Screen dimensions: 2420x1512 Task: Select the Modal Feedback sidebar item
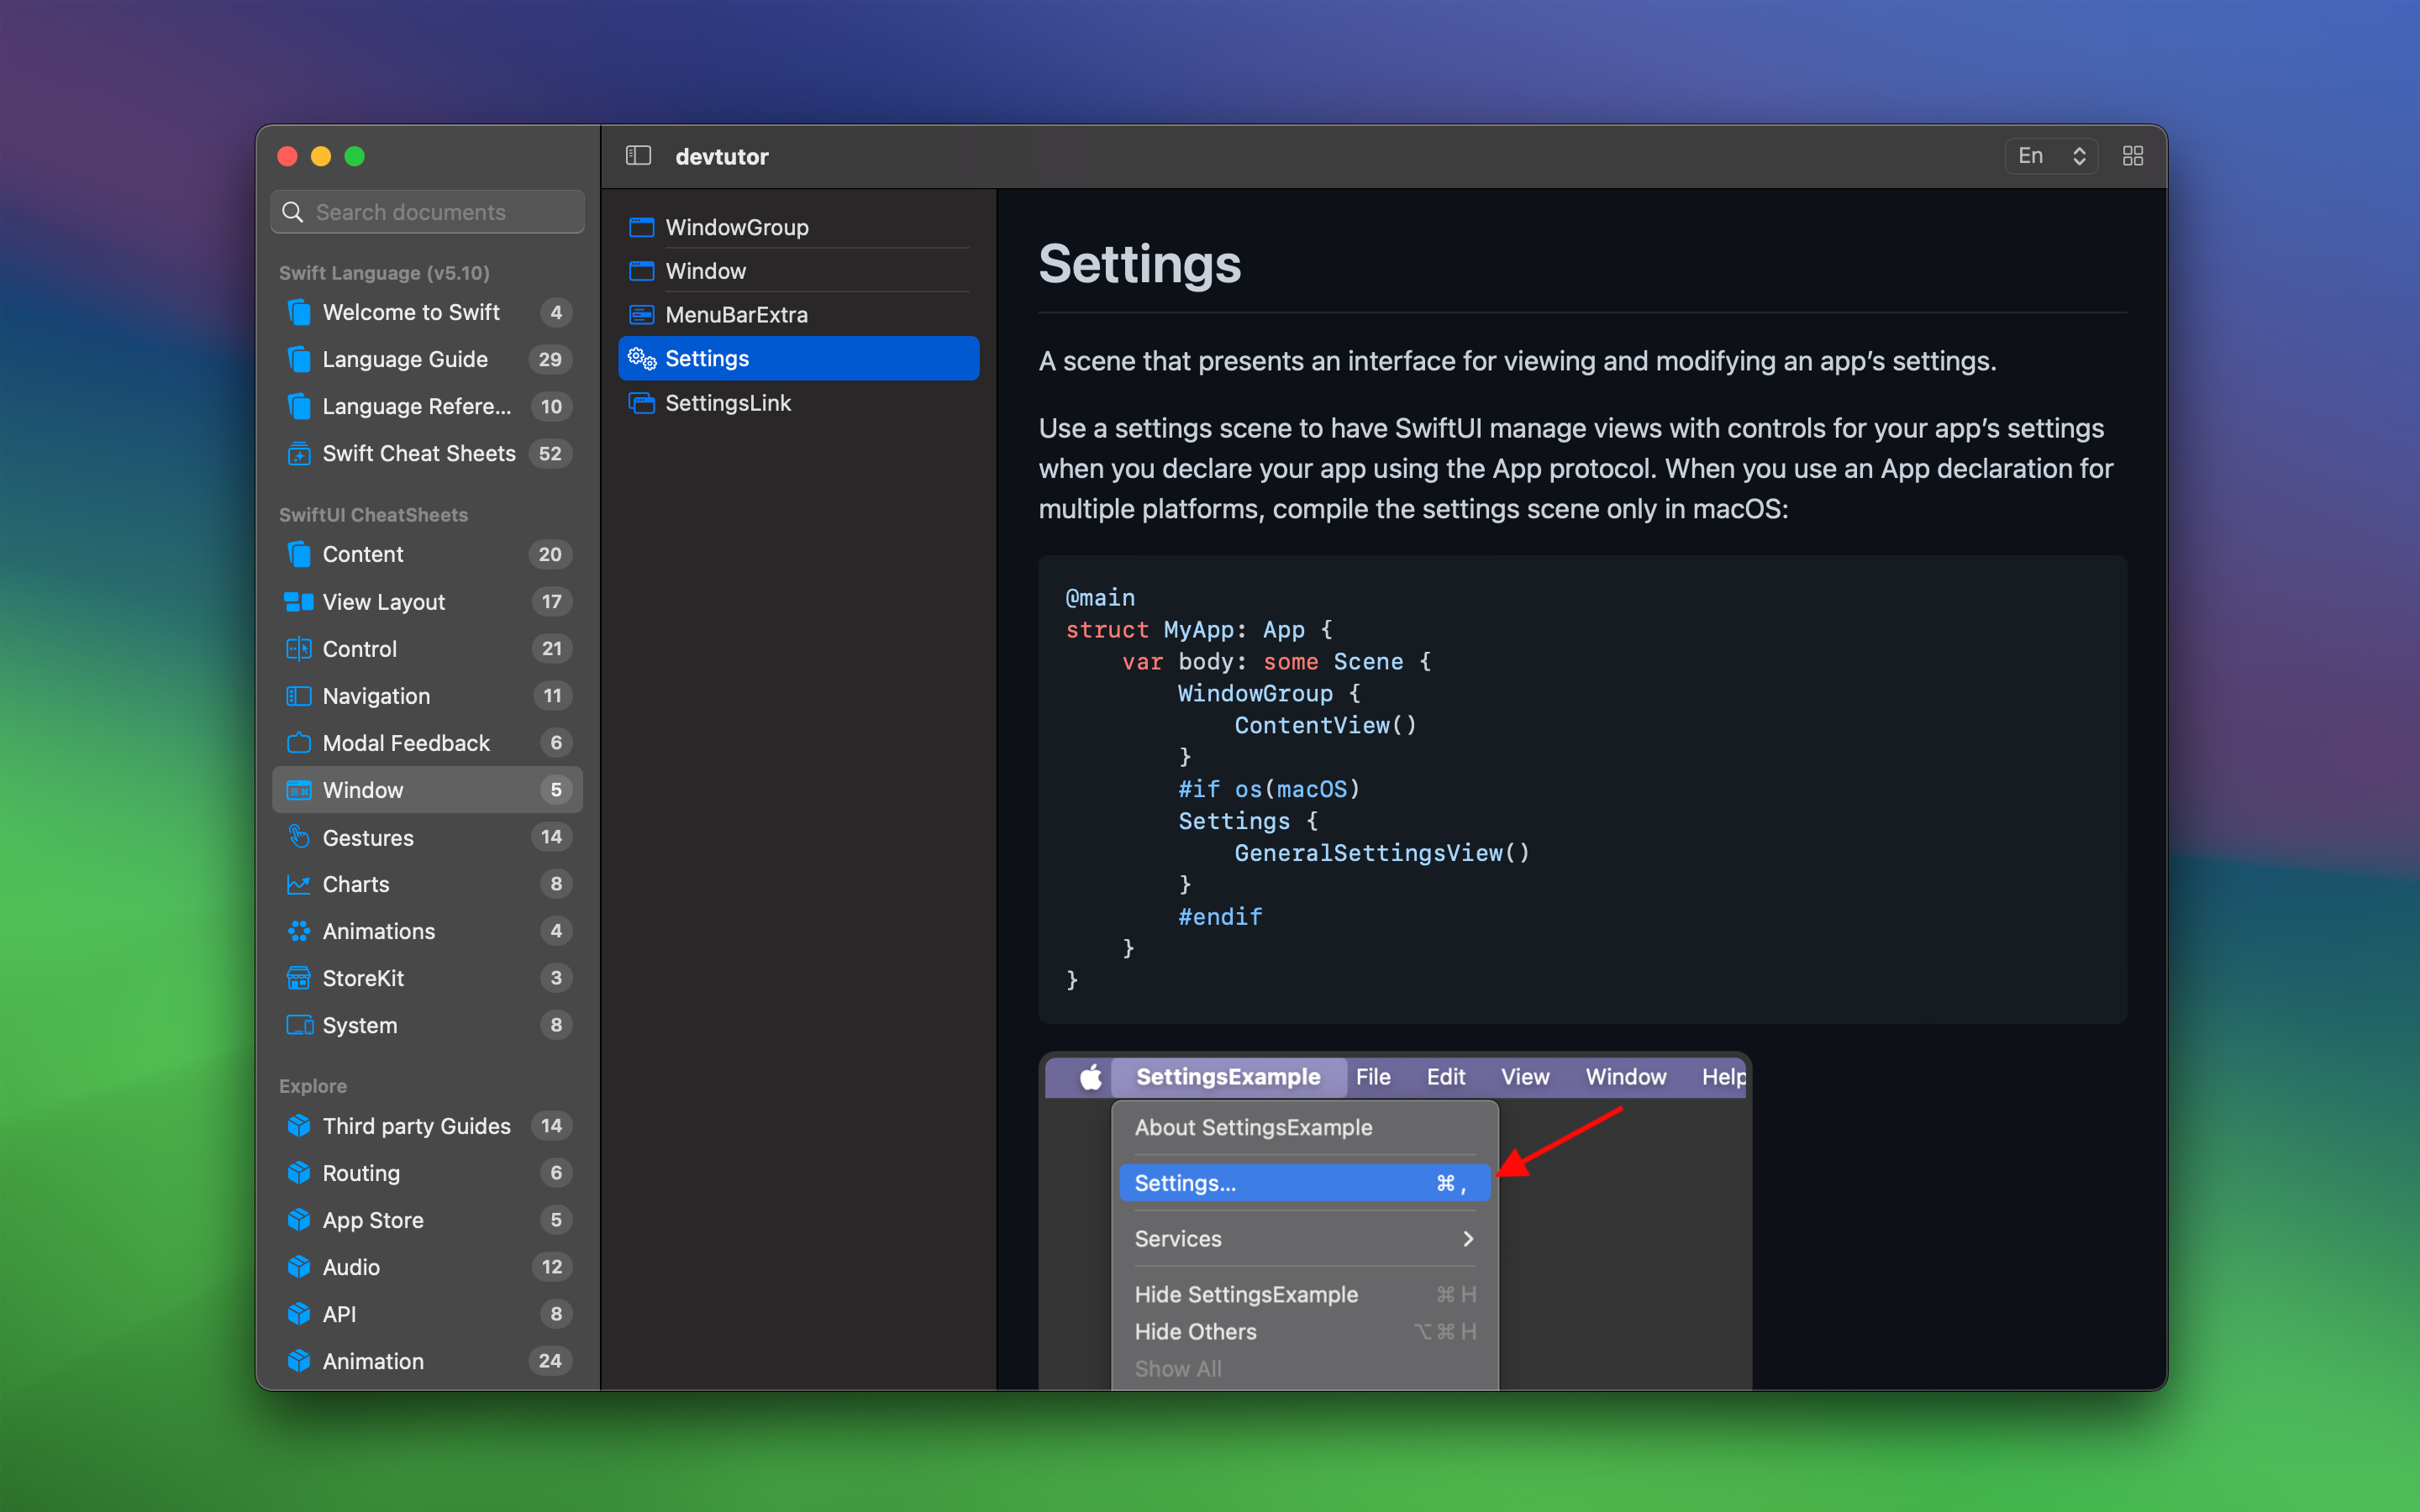click(406, 740)
